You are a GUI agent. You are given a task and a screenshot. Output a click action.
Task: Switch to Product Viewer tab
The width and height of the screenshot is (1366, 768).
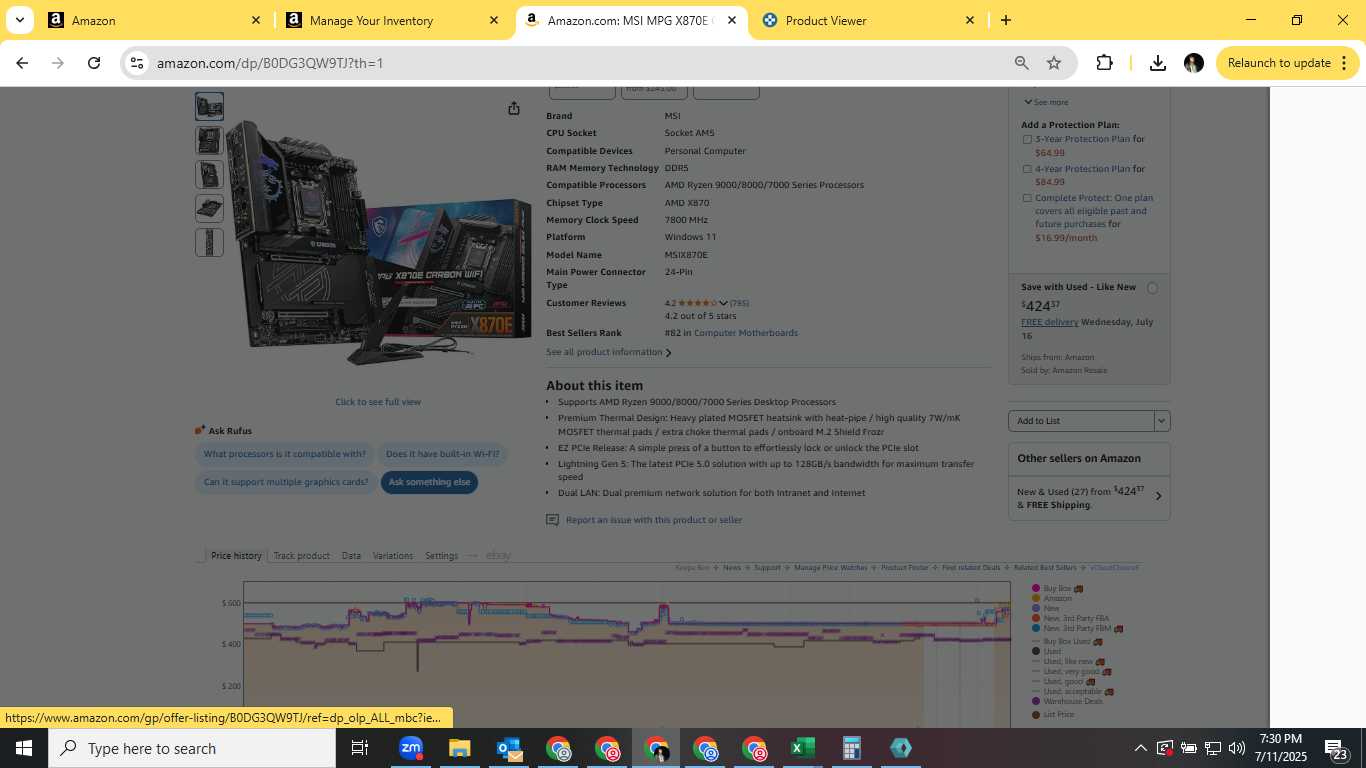868,20
